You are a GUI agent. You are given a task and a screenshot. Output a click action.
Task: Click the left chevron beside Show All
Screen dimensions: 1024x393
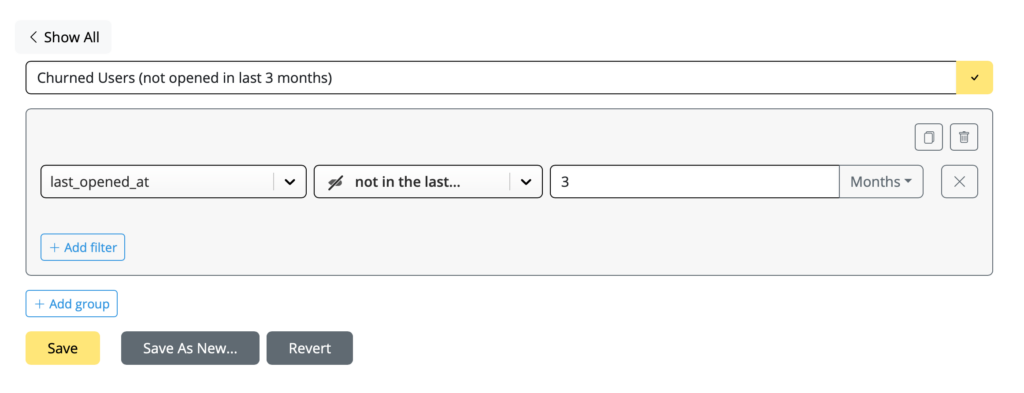point(33,37)
